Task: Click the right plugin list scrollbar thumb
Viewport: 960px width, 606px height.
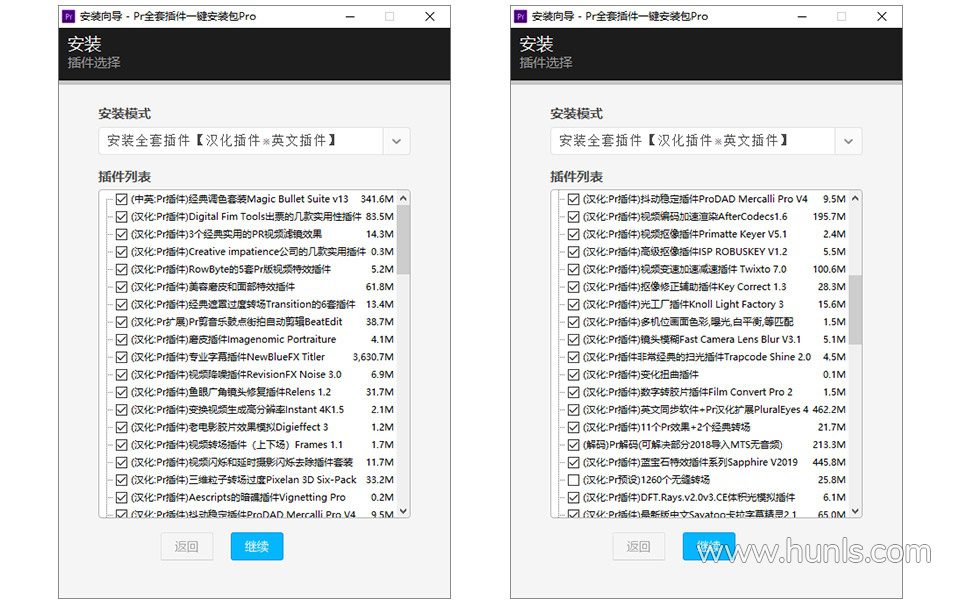Action: click(x=855, y=310)
